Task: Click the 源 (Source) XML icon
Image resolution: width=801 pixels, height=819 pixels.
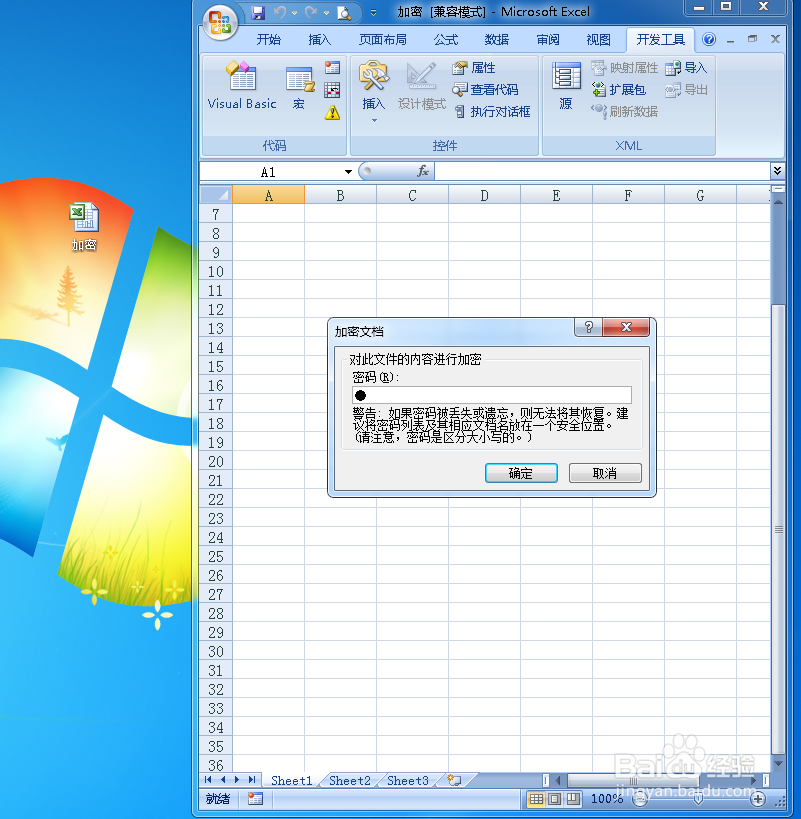Action: point(566,85)
